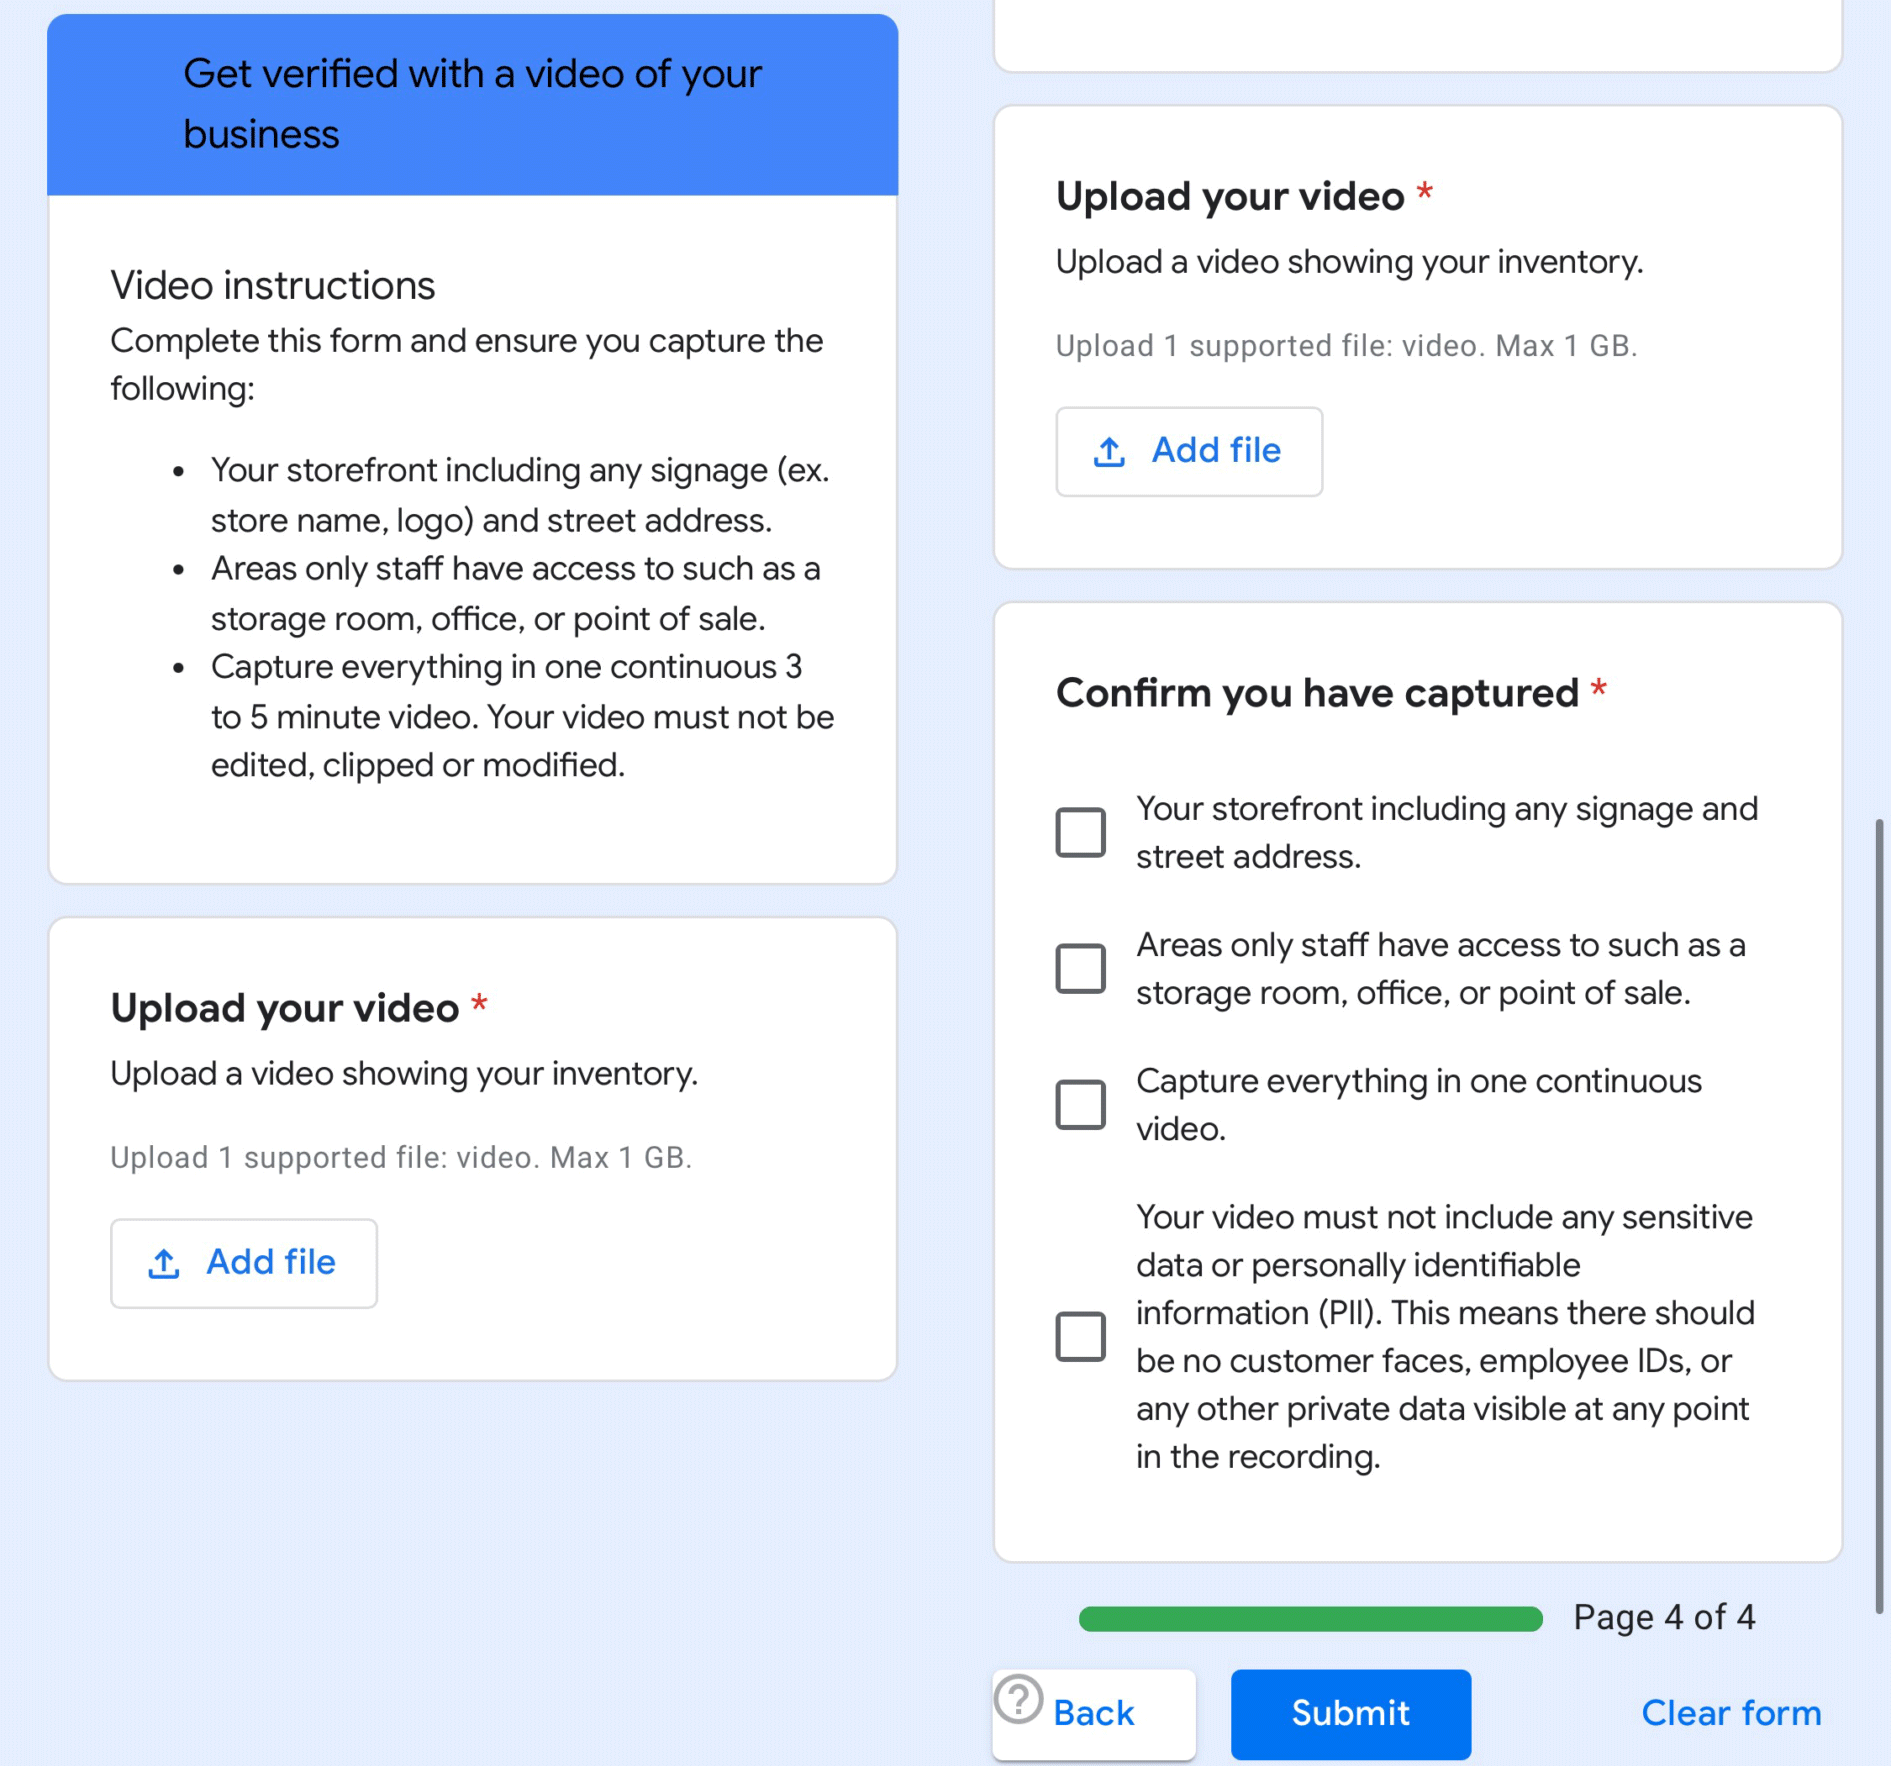
Task: Click the Add file label in the right upload card
Action: pyautogui.click(x=1216, y=450)
